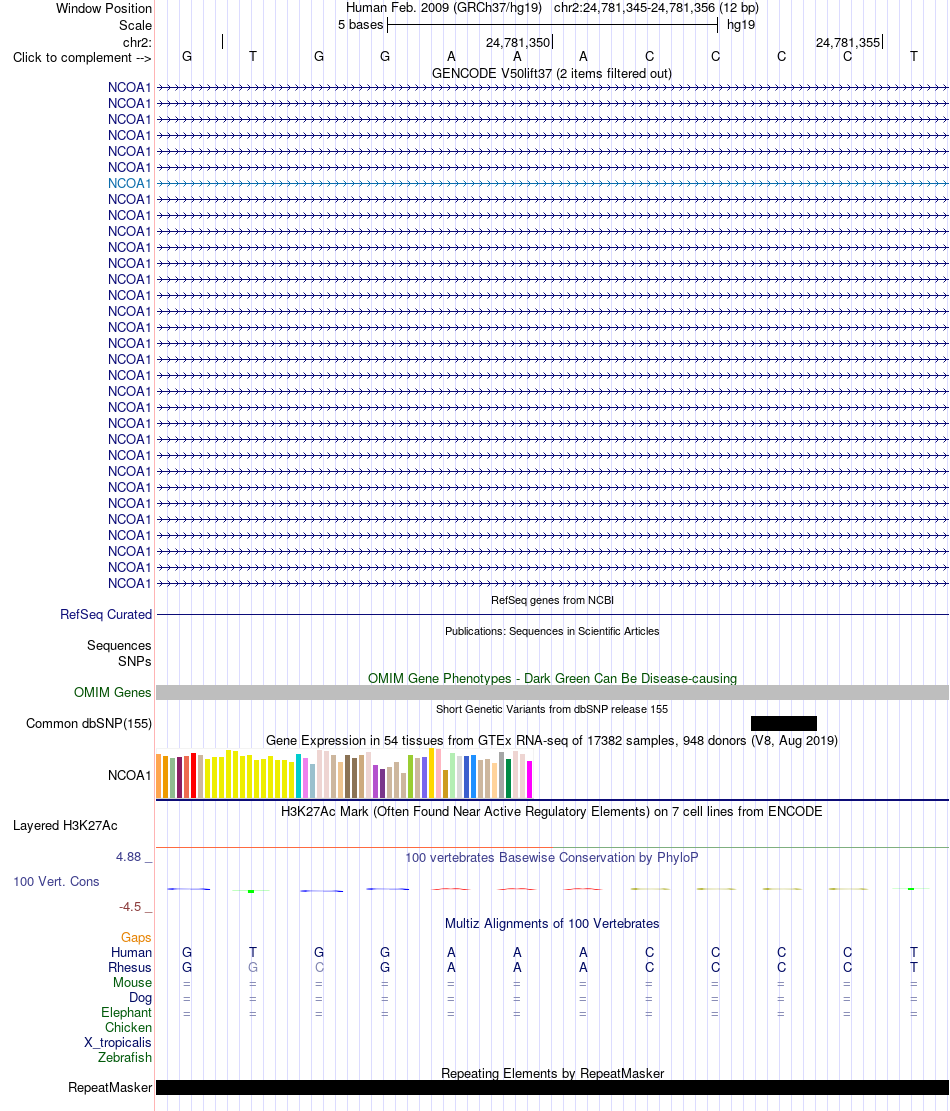Click the NCOA1 label beside GTEx bar chart
The image size is (950, 1111).
point(130,775)
